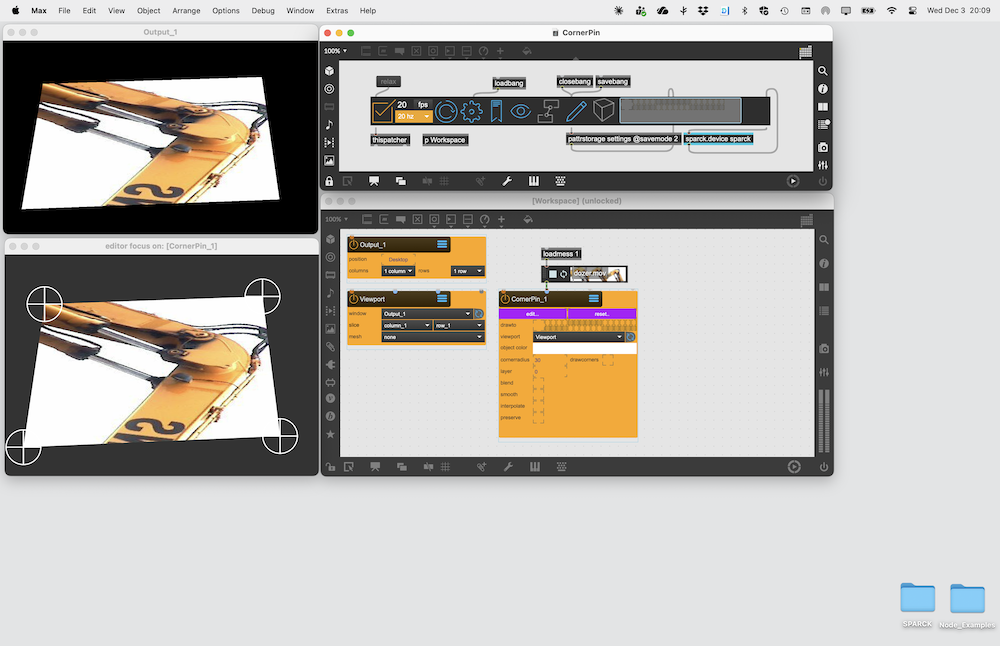
Task: Click the 3D cube icon in SPARCK toolbar
Action: click(603, 111)
